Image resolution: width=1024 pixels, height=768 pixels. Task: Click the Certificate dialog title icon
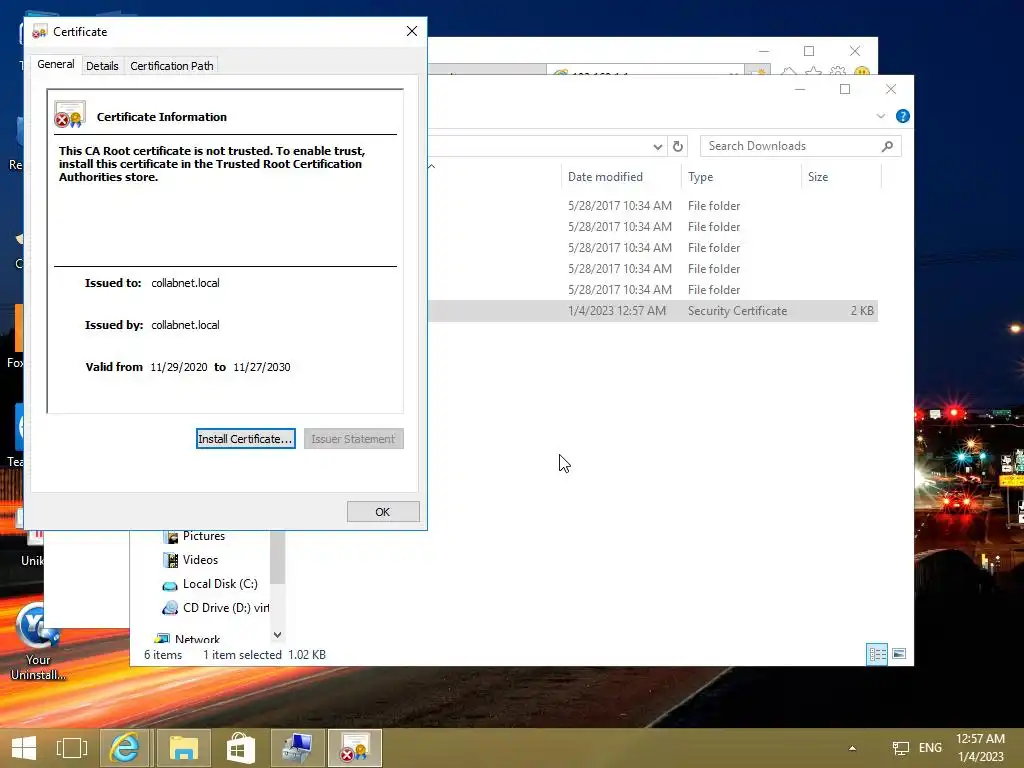point(39,31)
